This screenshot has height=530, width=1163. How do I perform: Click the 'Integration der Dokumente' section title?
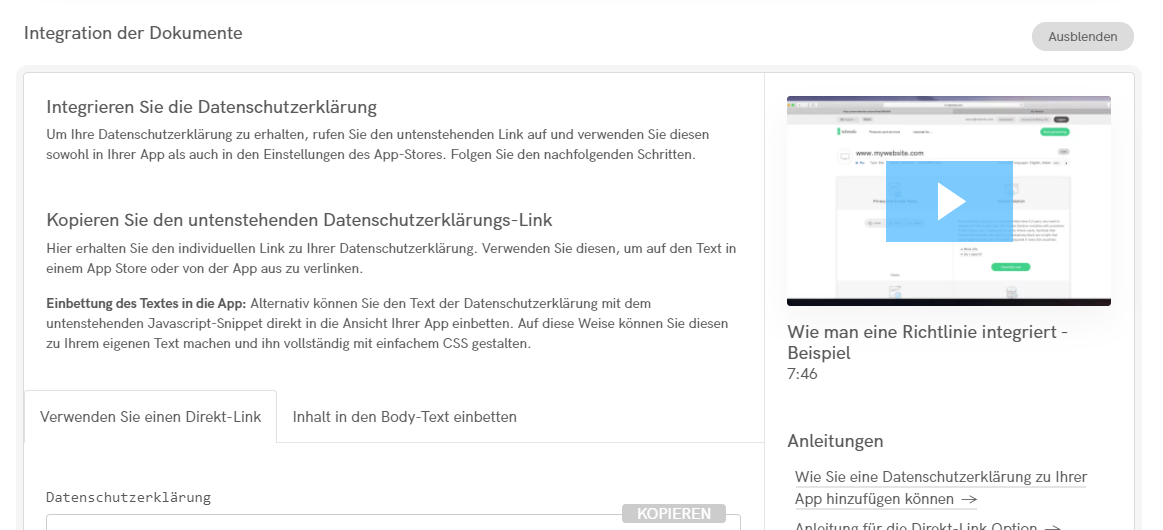[x=133, y=33]
